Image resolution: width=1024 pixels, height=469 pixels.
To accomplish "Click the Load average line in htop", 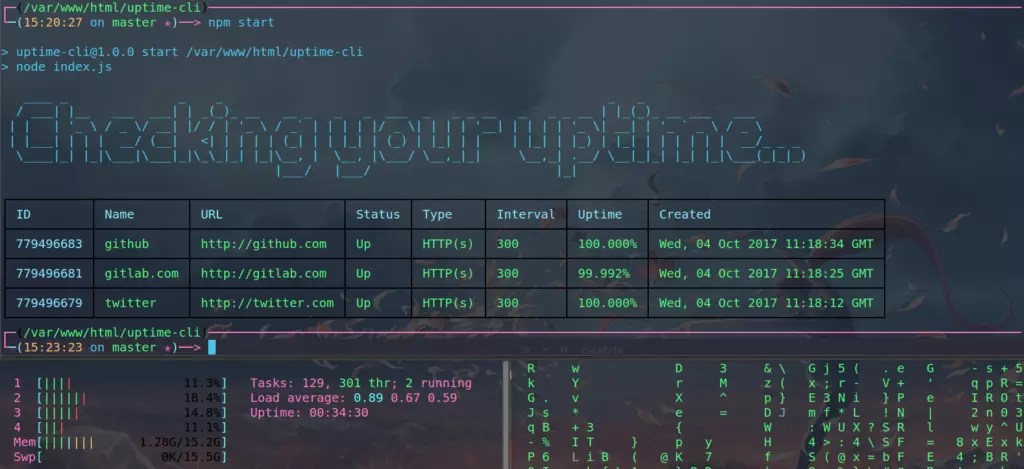I will pos(353,398).
